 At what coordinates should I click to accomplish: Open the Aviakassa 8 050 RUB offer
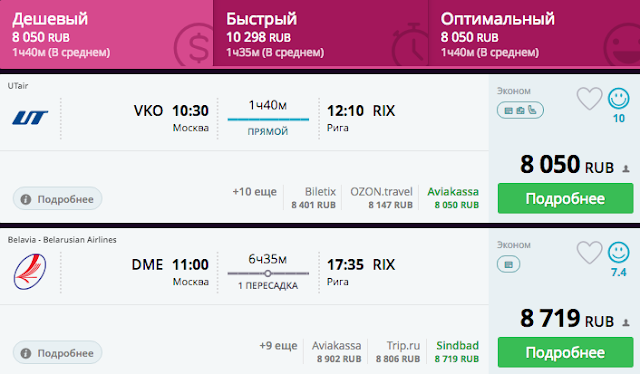[453, 198]
